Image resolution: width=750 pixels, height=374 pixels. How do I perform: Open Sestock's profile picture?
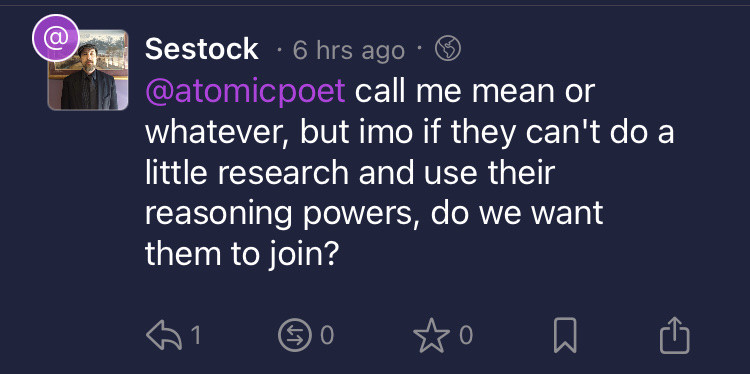[88, 70]
